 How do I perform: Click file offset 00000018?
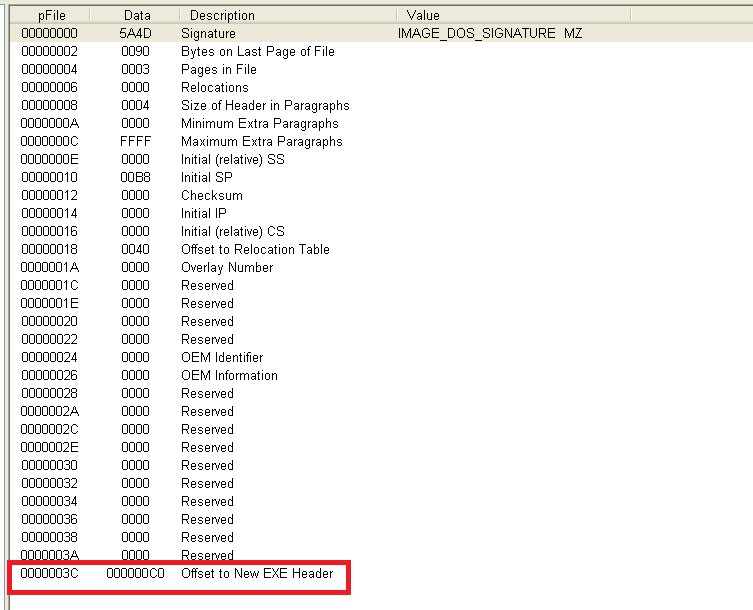pos(49,249)
